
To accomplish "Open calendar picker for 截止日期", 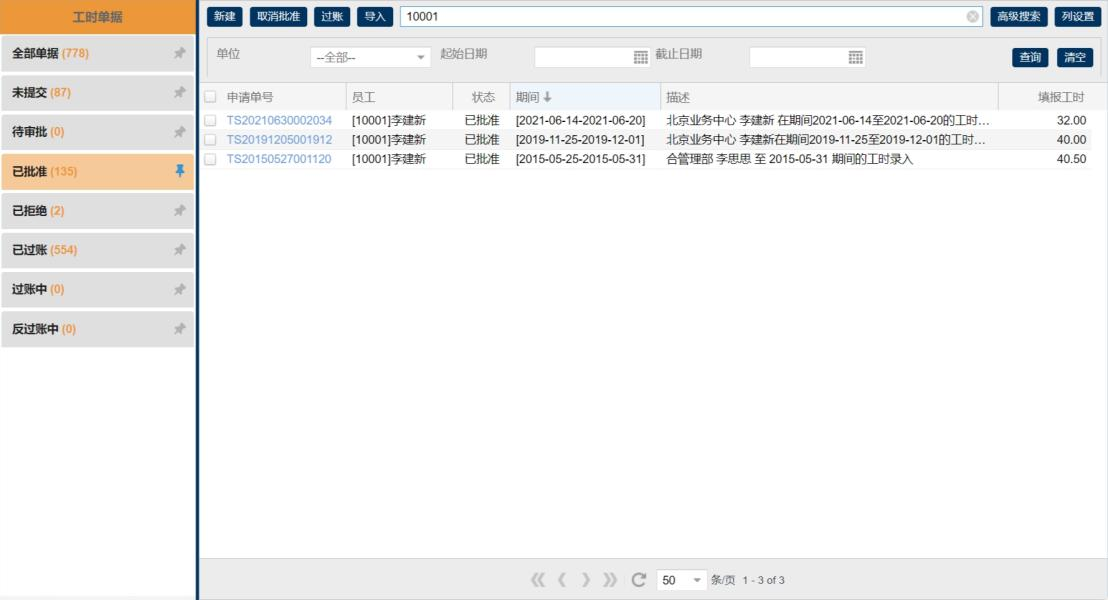I will tap(855, 58).
